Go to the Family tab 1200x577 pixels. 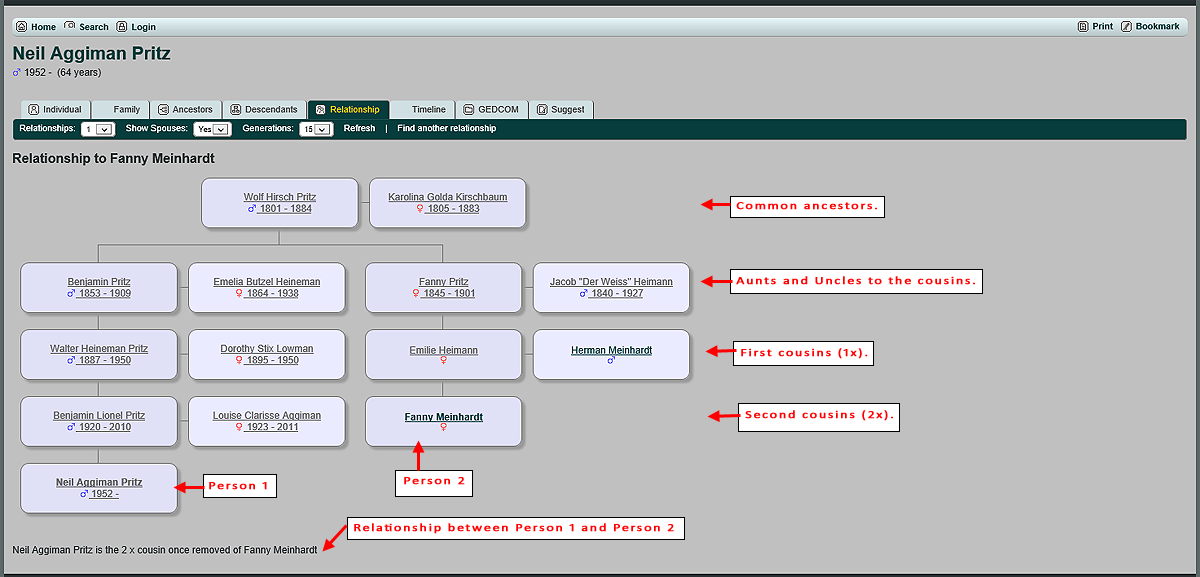[126, 109]
